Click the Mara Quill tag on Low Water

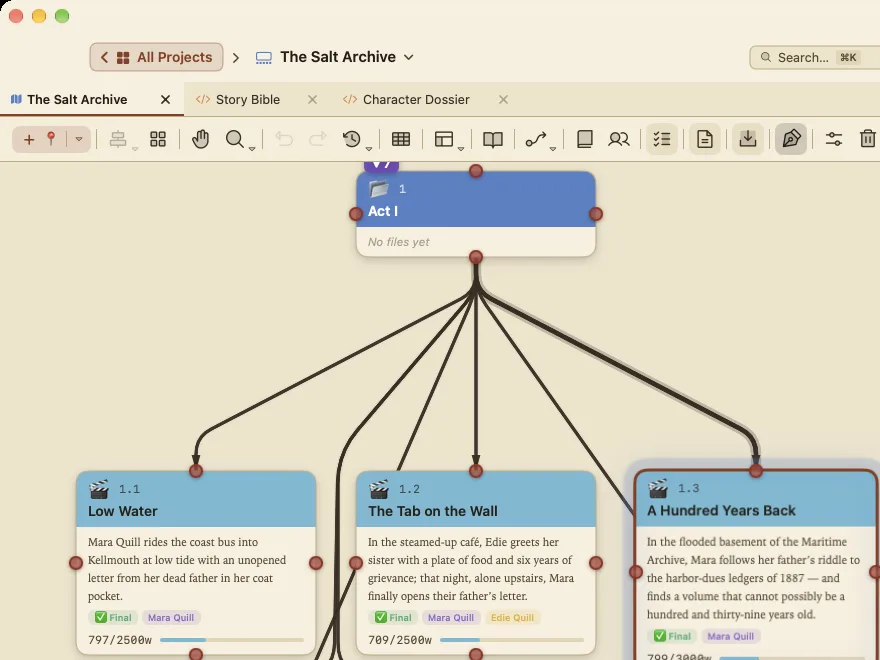click(x=171, y=617)
